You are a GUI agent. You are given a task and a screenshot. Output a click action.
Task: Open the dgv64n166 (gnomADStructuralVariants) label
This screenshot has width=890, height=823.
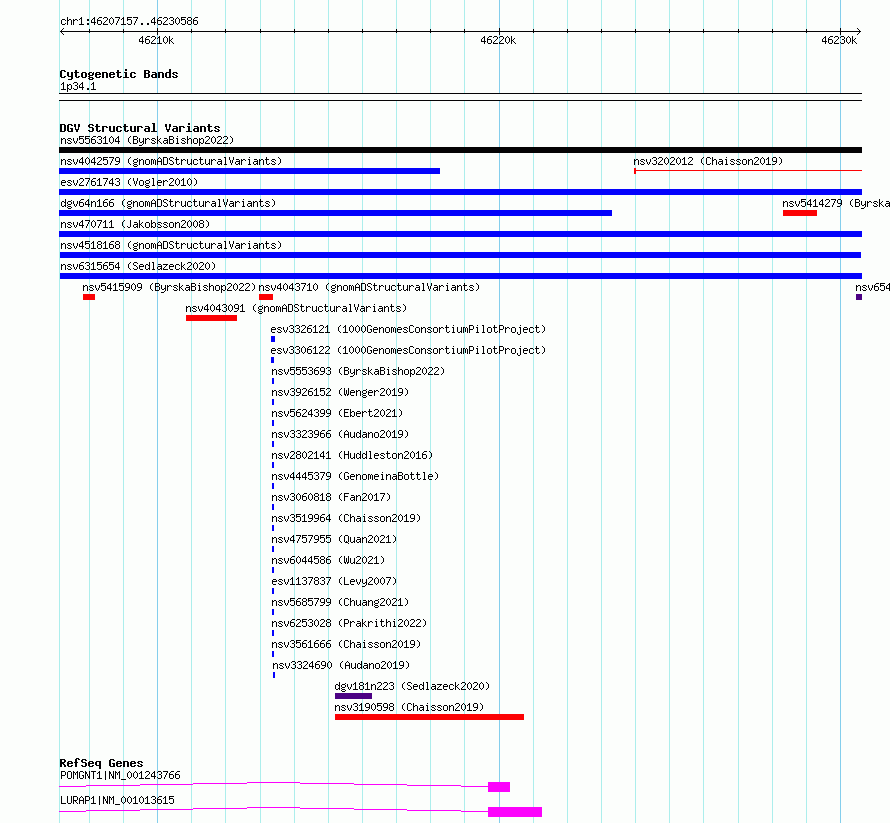(x=168, y=203)
